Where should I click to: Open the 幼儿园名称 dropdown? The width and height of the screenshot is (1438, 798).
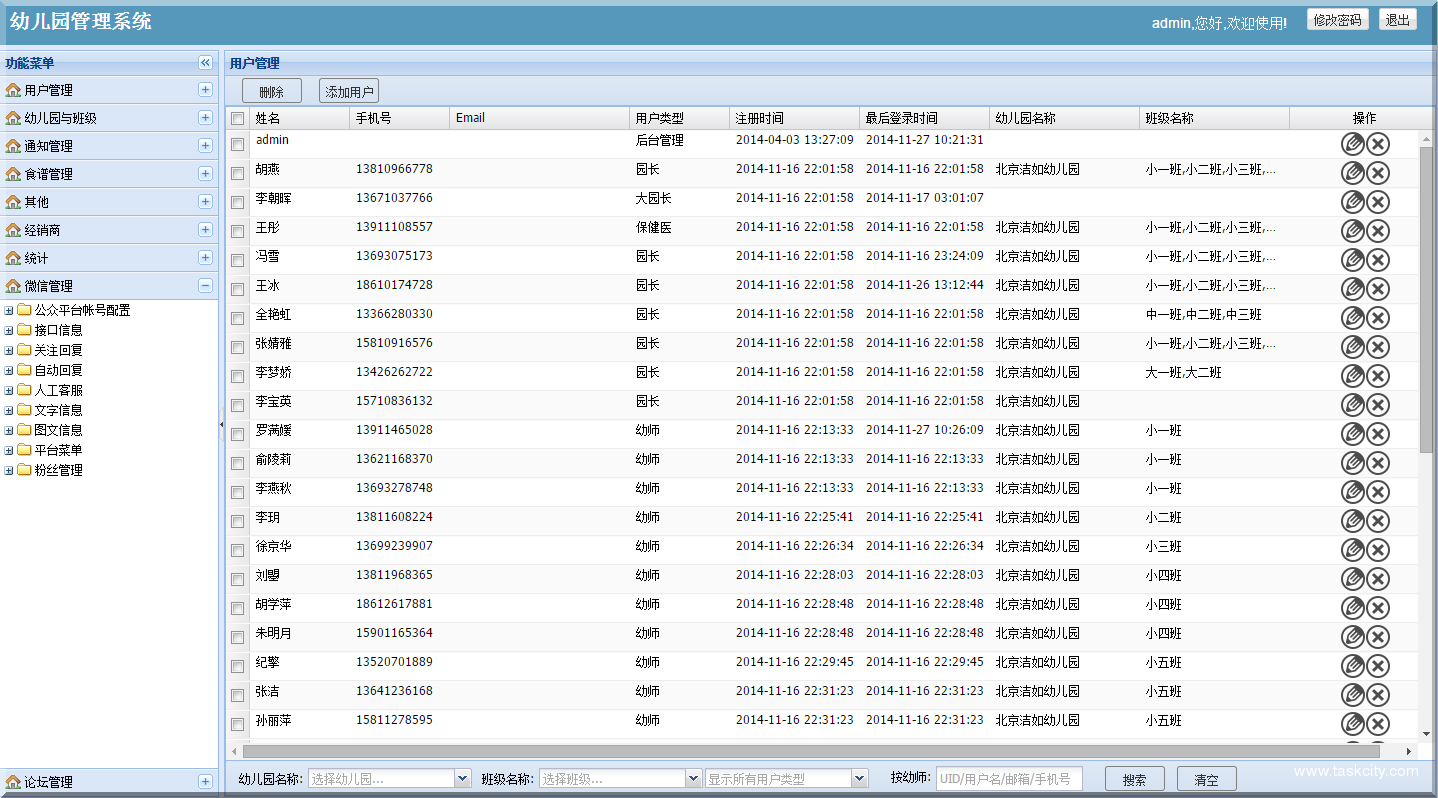pos(462,779)
